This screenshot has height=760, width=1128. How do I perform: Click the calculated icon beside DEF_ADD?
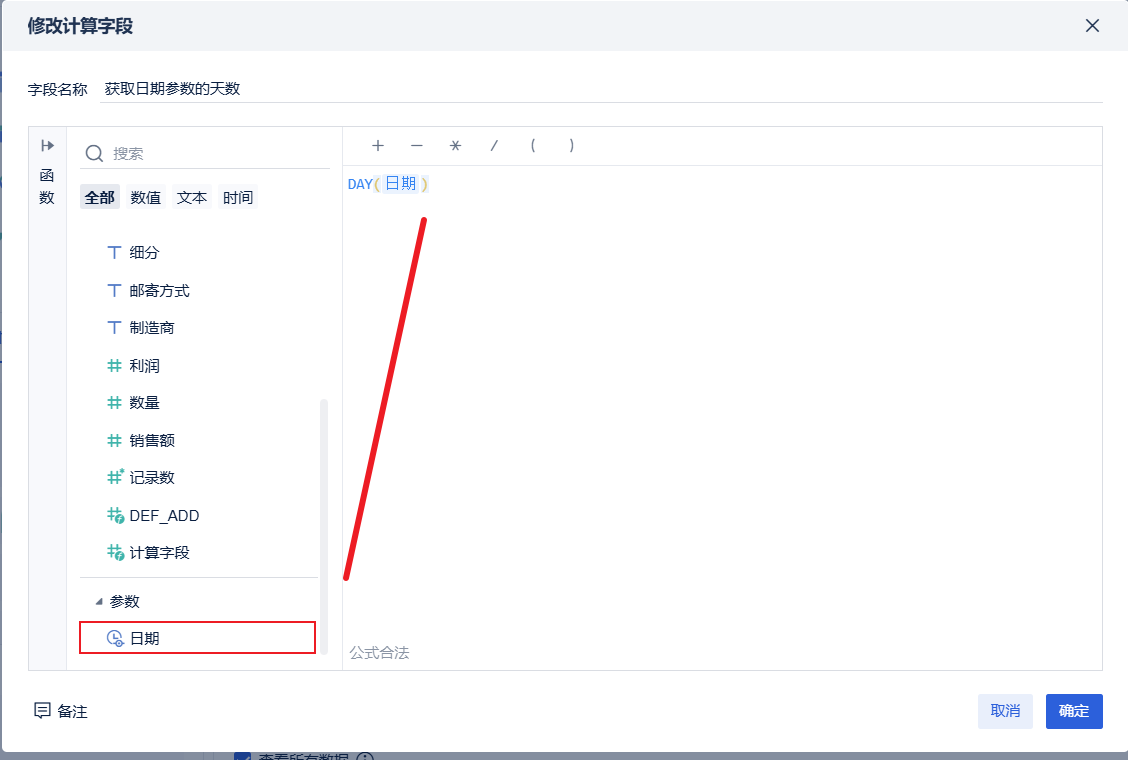115,515
